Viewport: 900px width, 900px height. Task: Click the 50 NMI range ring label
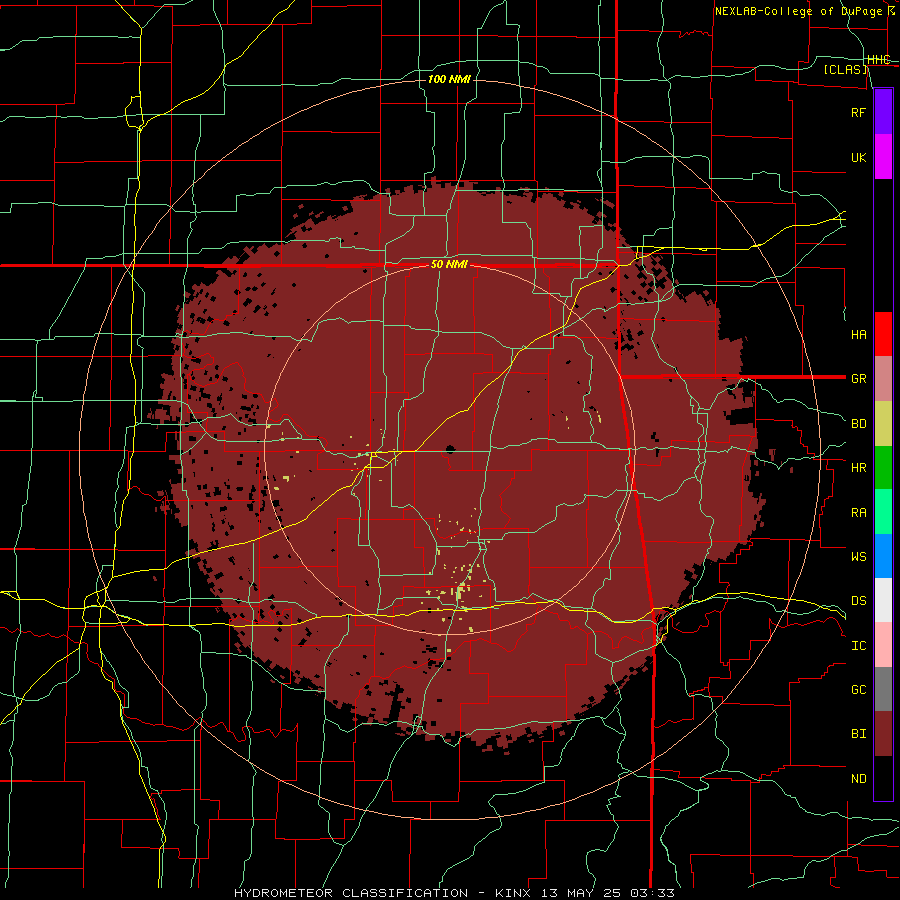pos(449,265)
